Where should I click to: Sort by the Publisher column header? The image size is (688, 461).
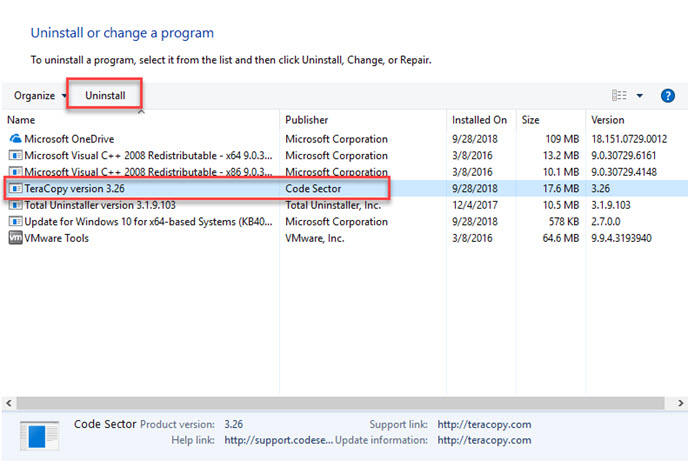(306, 120)
